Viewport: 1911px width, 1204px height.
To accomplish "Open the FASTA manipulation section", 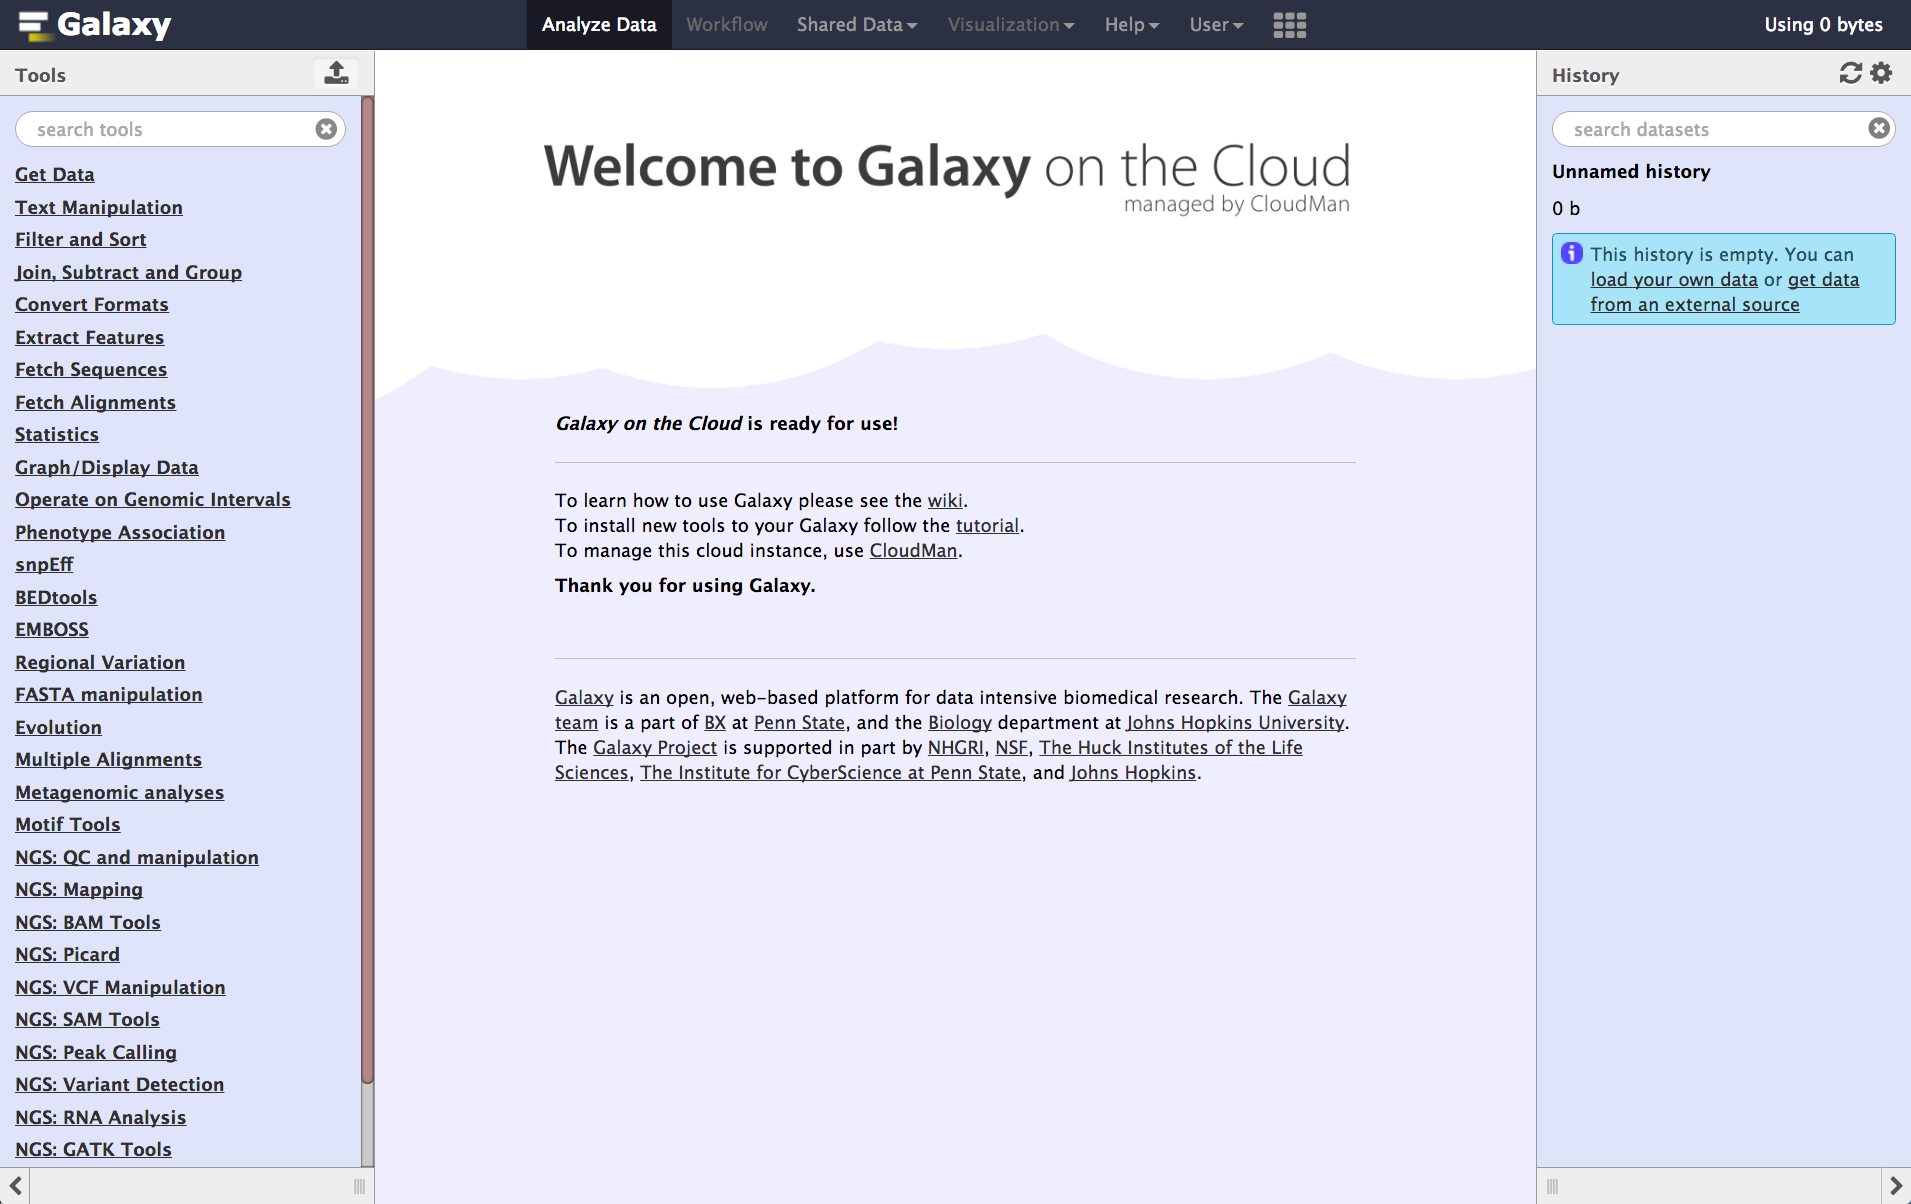I will coord(109,694).
